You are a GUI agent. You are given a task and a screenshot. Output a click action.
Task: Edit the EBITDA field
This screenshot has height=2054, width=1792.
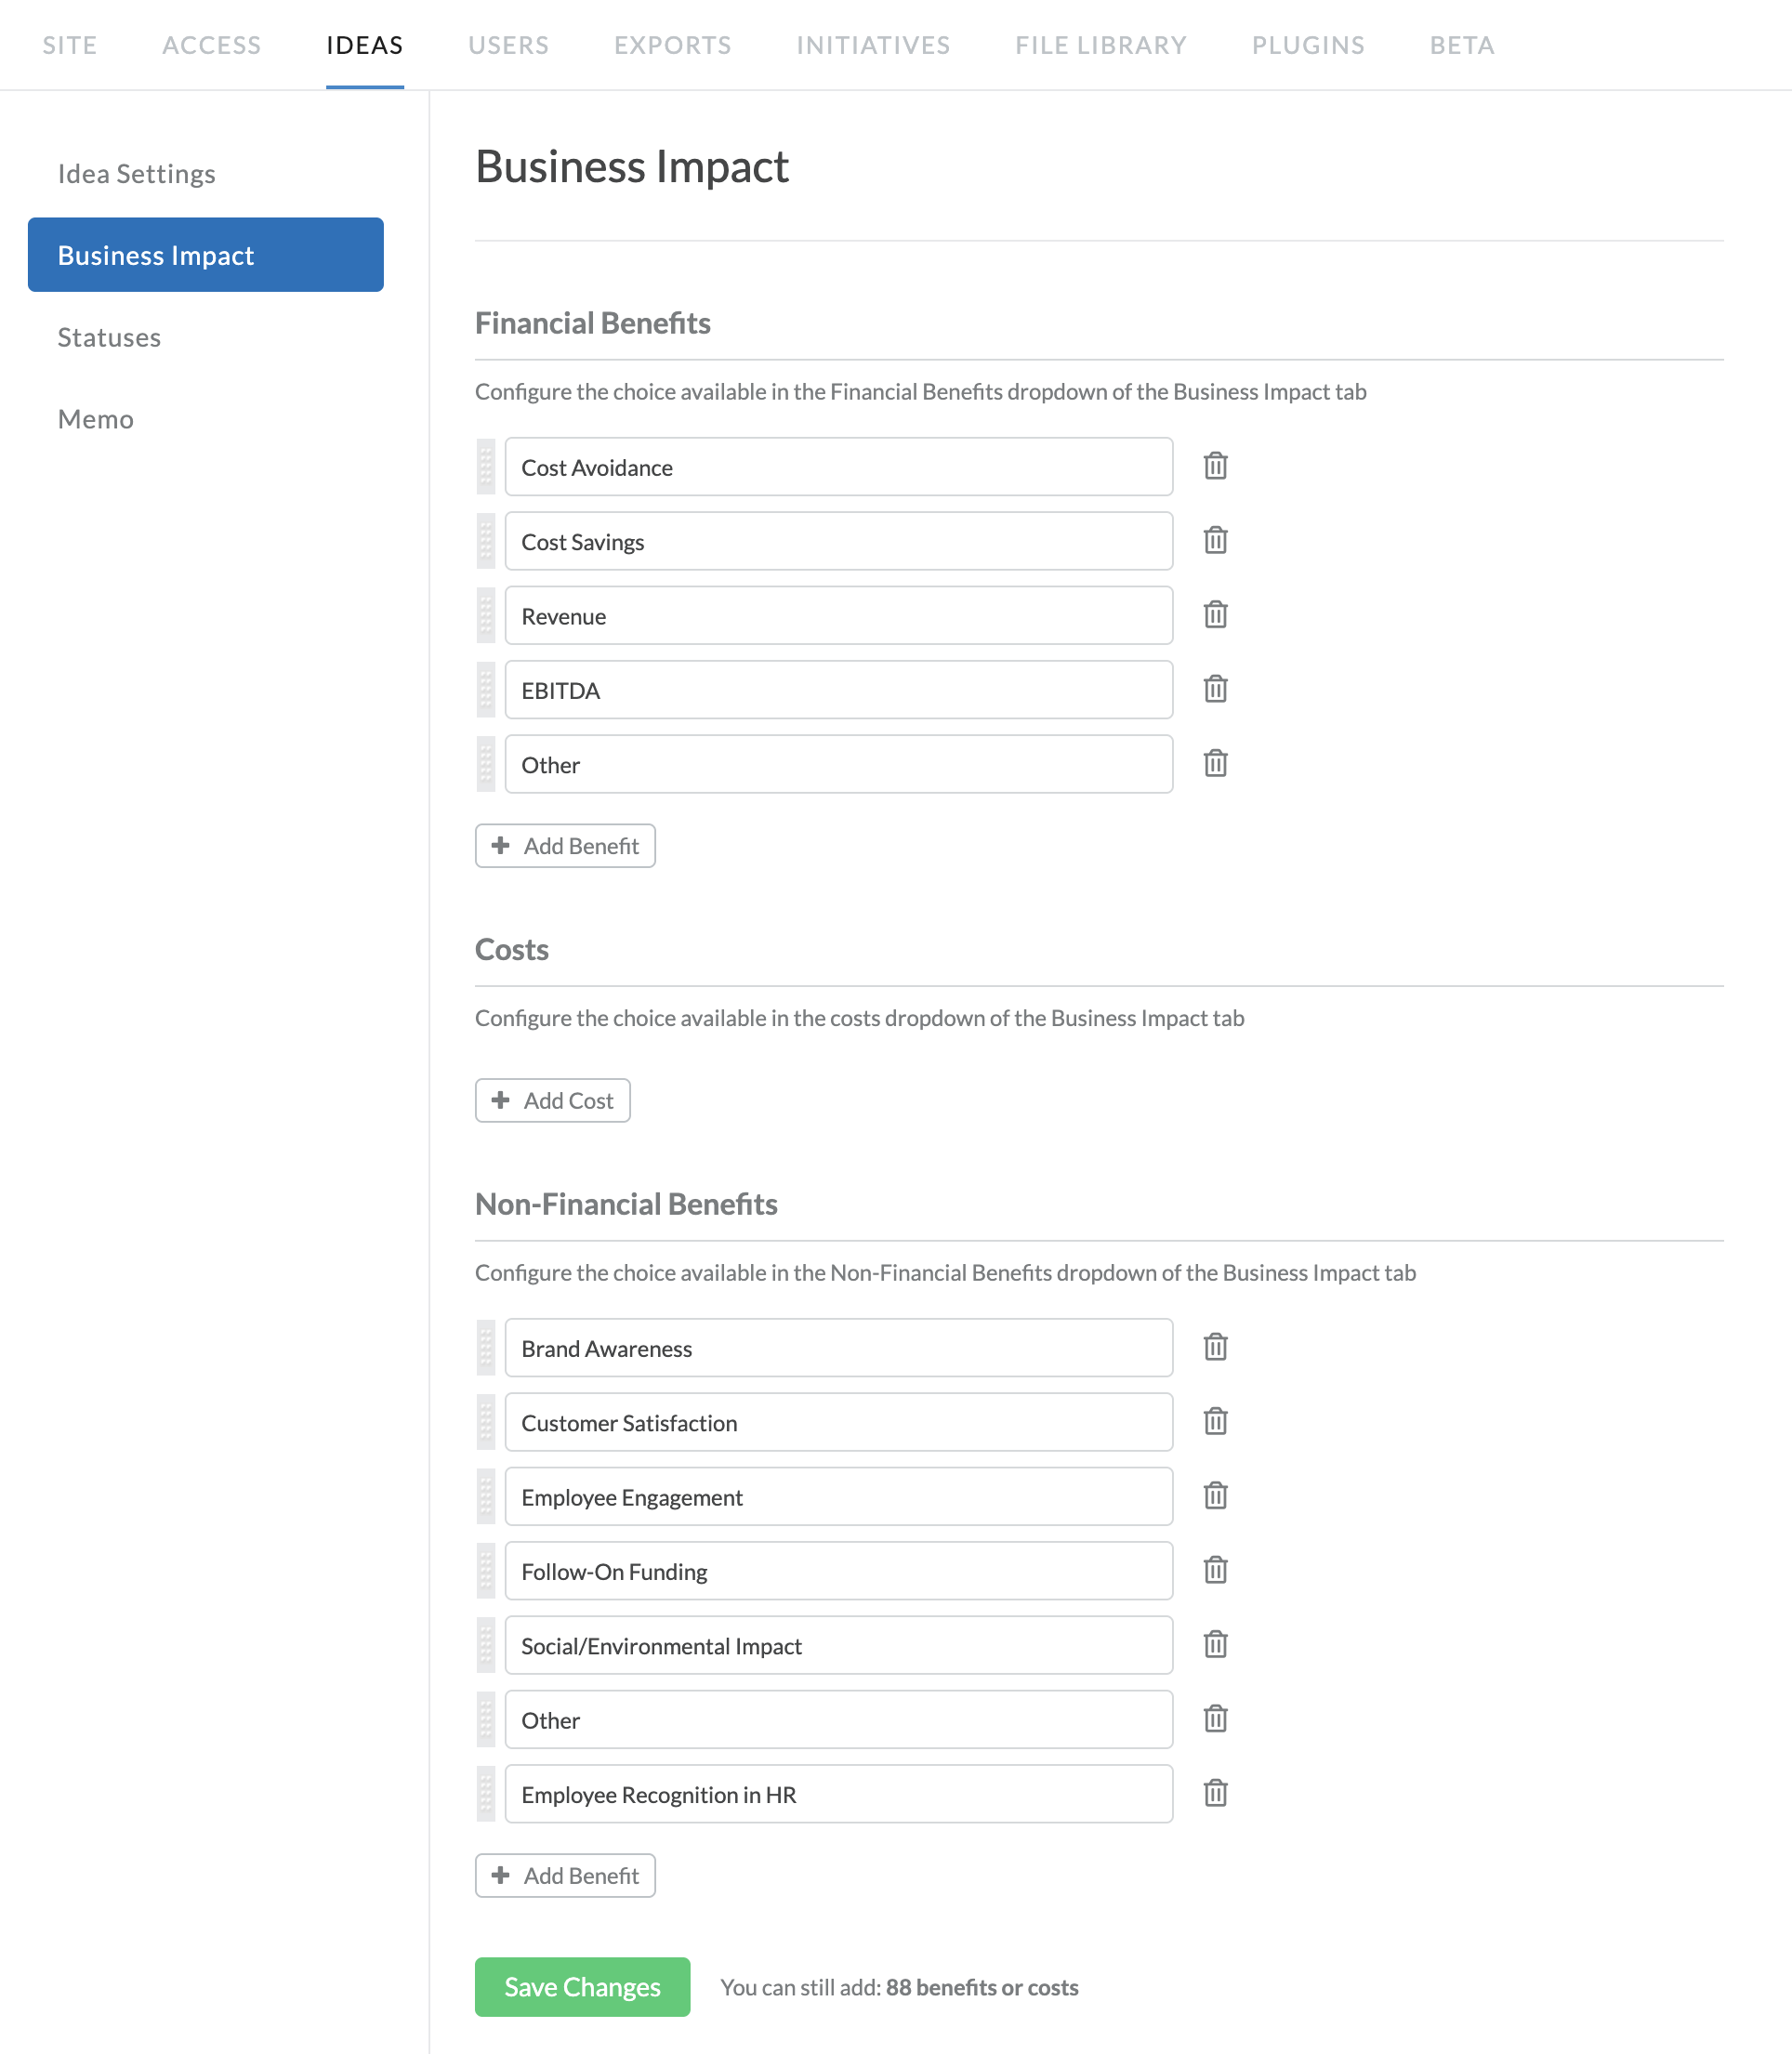839,690
